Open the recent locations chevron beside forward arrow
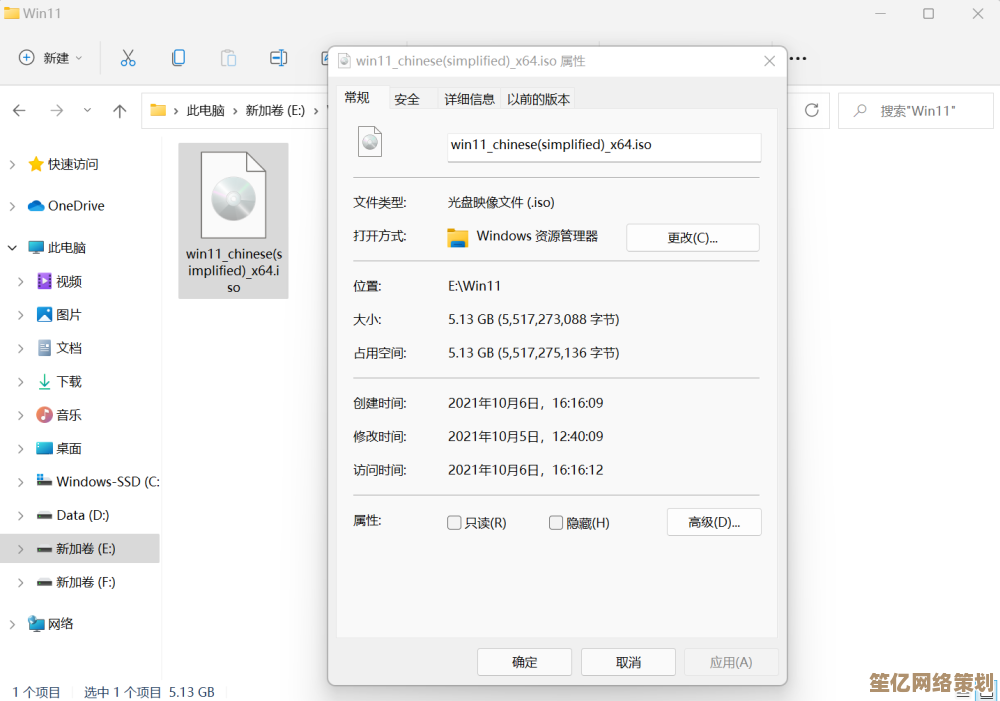The image size is (1000, 701). [87, 110]
